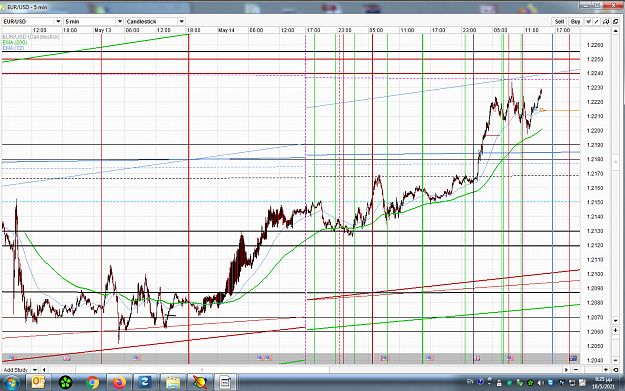625x391 pixels.
Task: Open the Snipping Tool window in taskbar
Action: [x=226, y=383]
